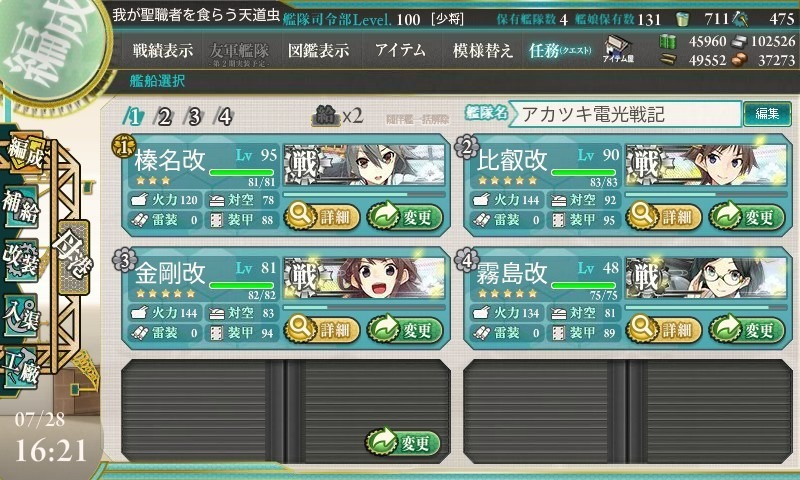Open the 戦績表示 menu item
The image size is (800, 480).
(163, 50)
